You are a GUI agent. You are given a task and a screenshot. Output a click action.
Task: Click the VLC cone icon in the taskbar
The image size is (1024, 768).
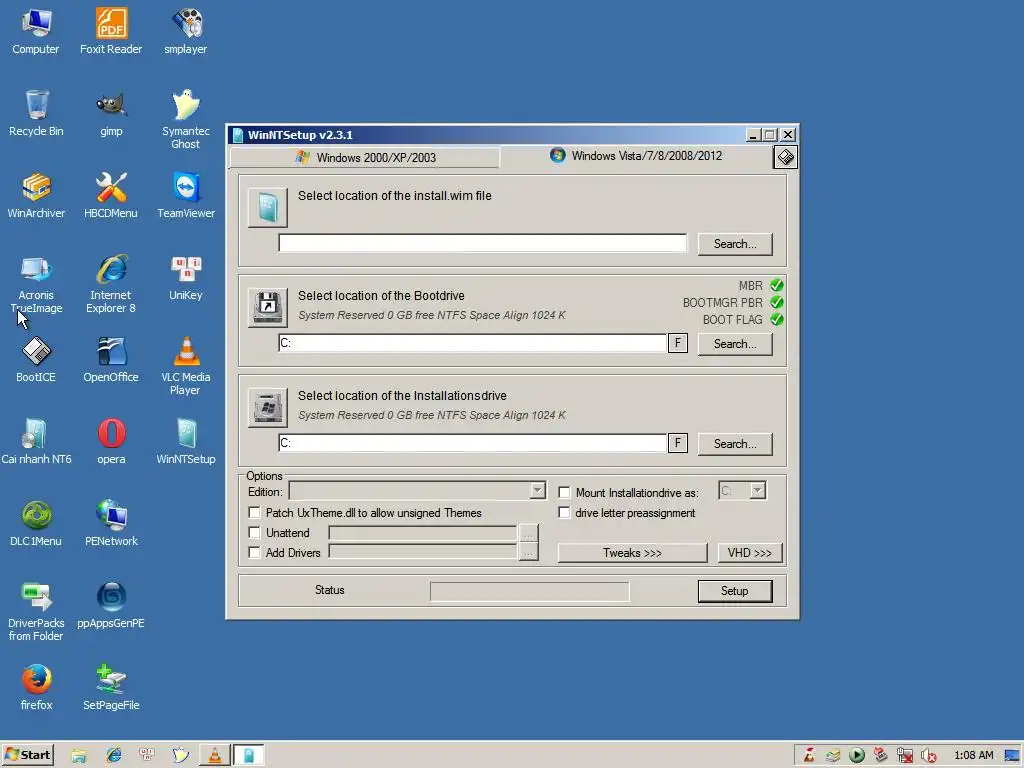click(x=214, y=756)
